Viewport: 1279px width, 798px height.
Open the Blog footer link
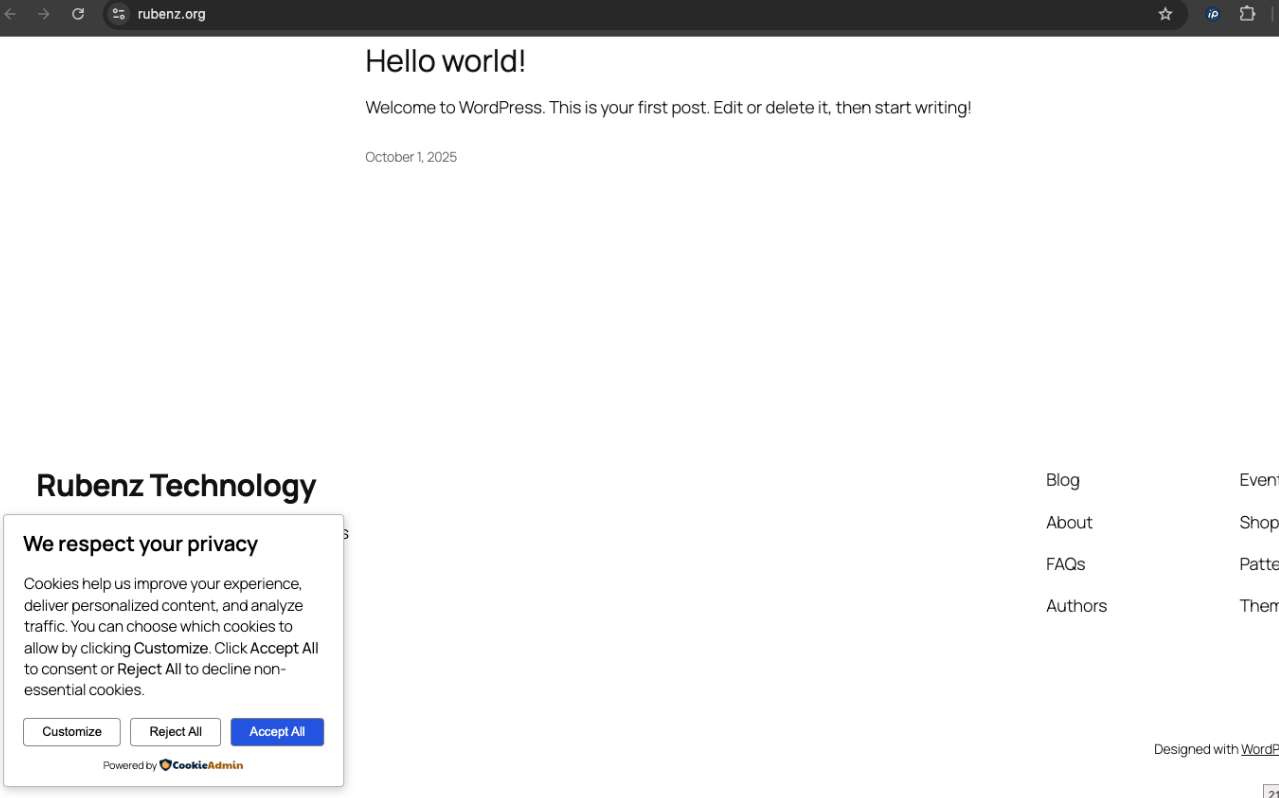coord(1062,480)
